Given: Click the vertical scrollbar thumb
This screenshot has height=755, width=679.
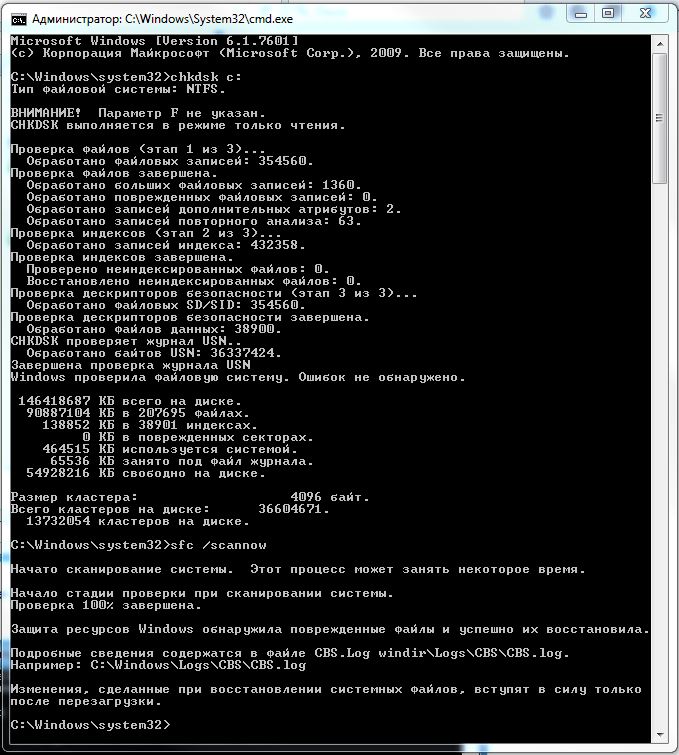Looking at the screenshot, I should [660, 118].
